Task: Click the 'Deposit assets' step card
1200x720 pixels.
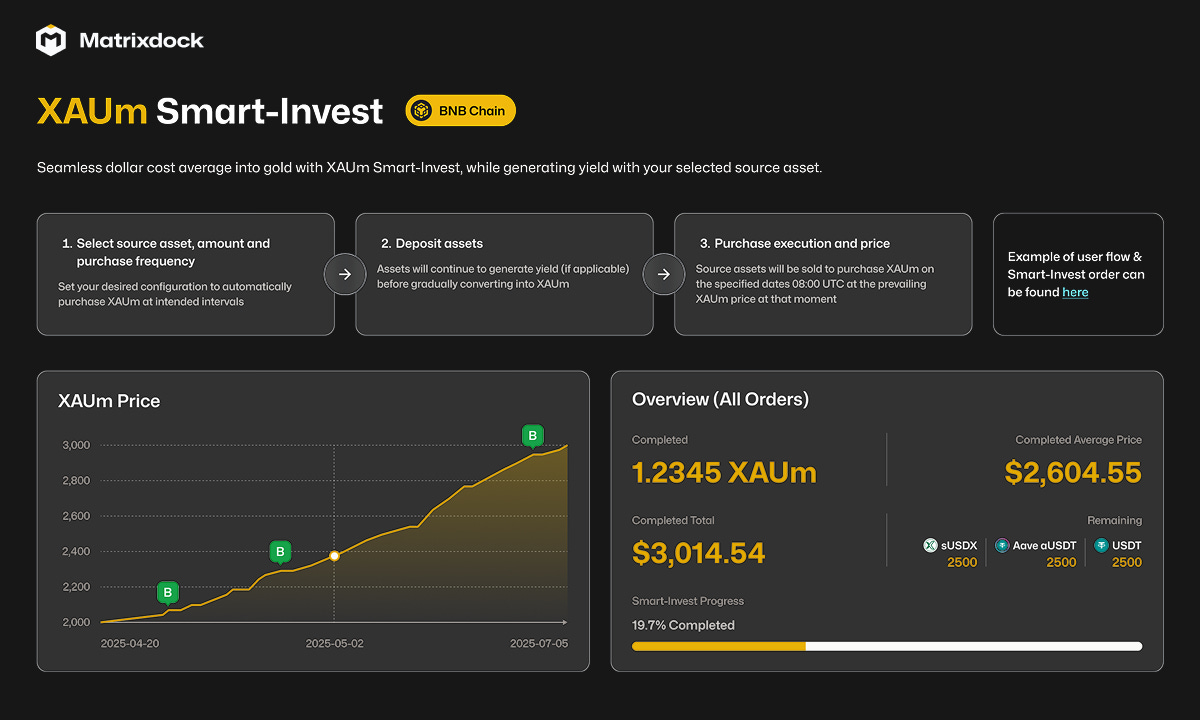Action: coord(504,274)
